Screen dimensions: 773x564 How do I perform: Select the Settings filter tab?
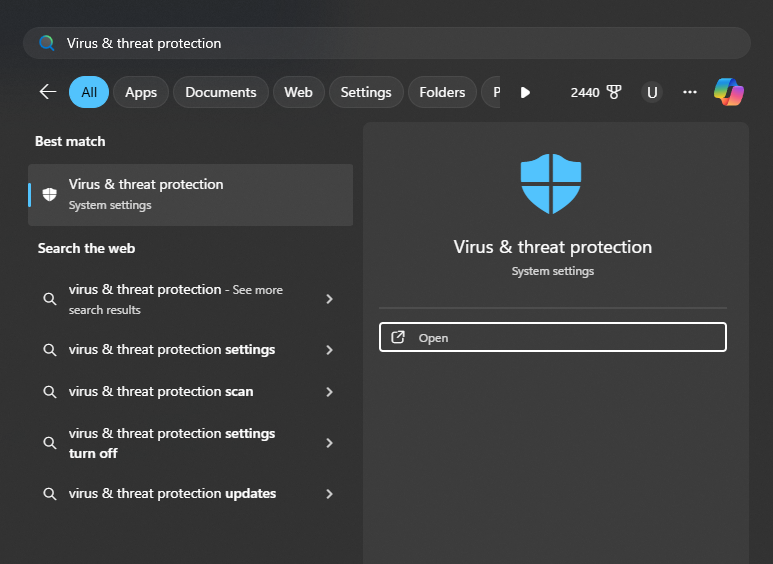(x=366, y=92)
